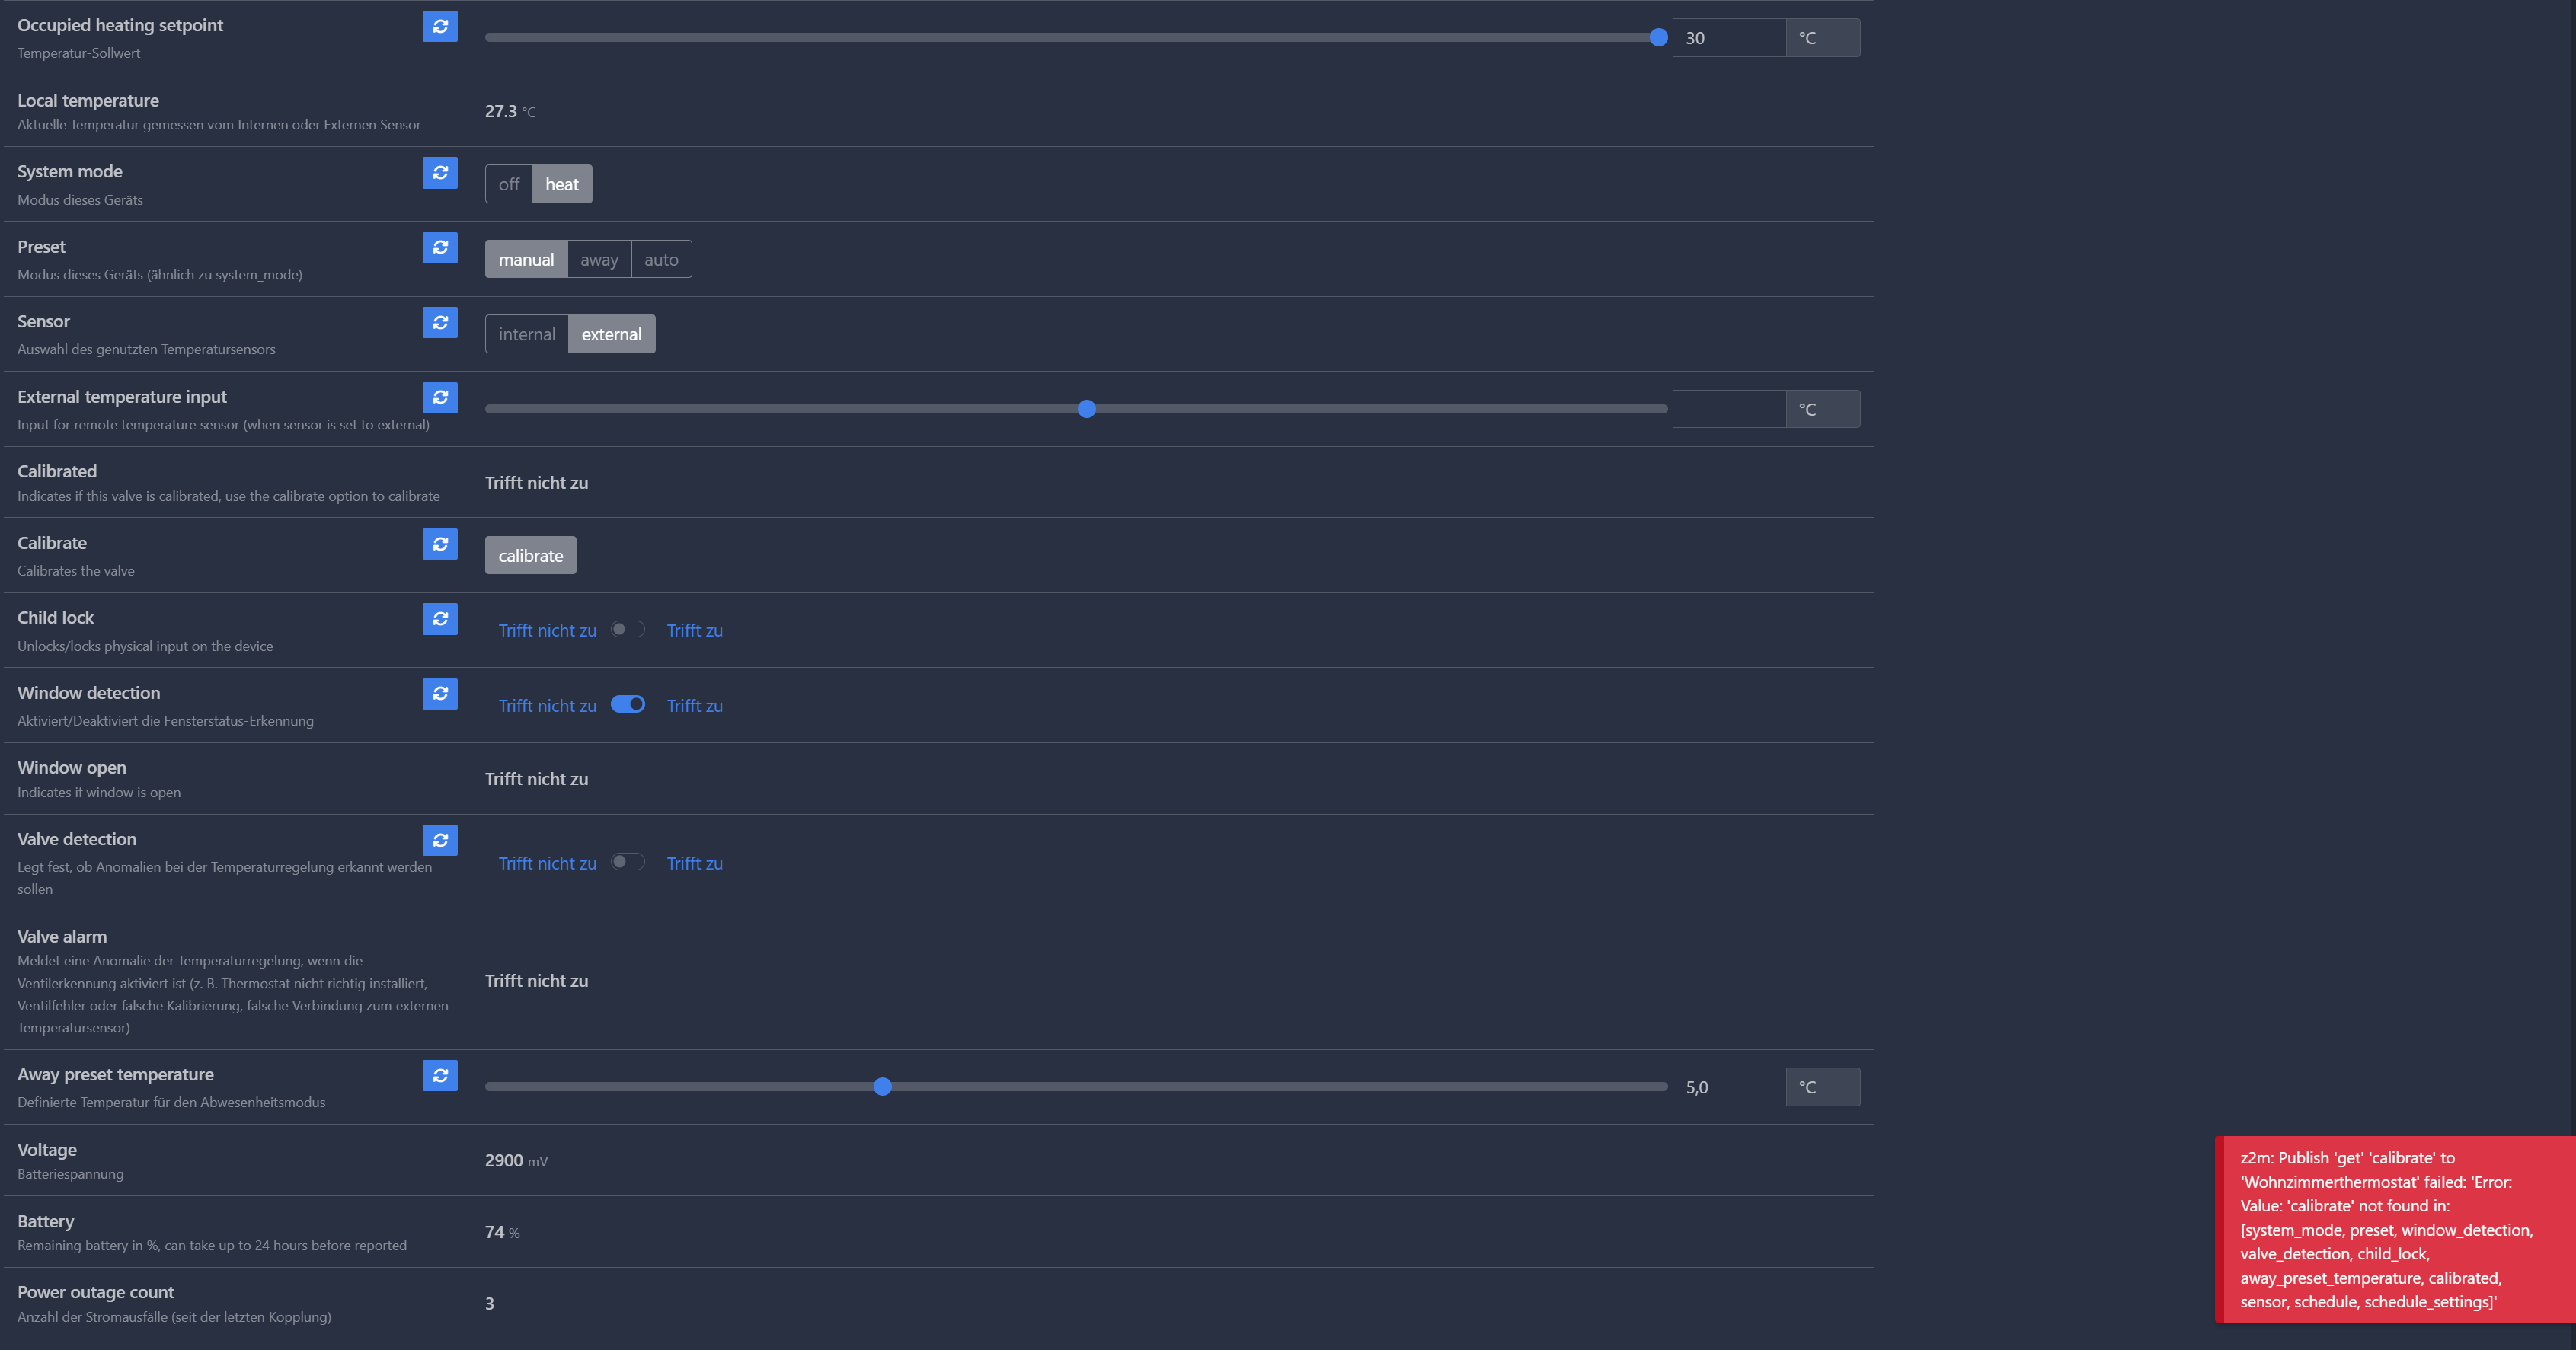Viewport: 2576px width, 1350px height.
Task: Select the away preset
Action: [599, 259]
